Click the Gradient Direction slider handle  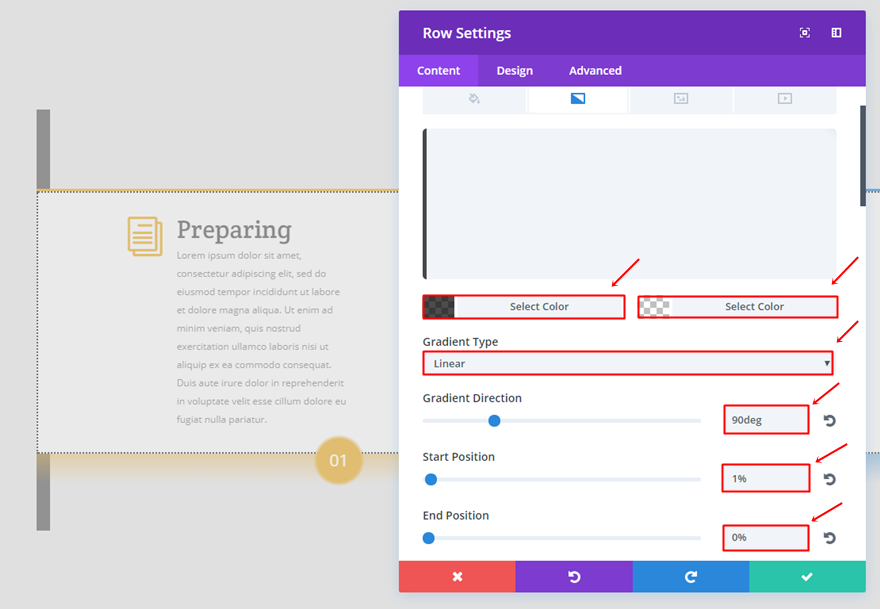(494, 420)
